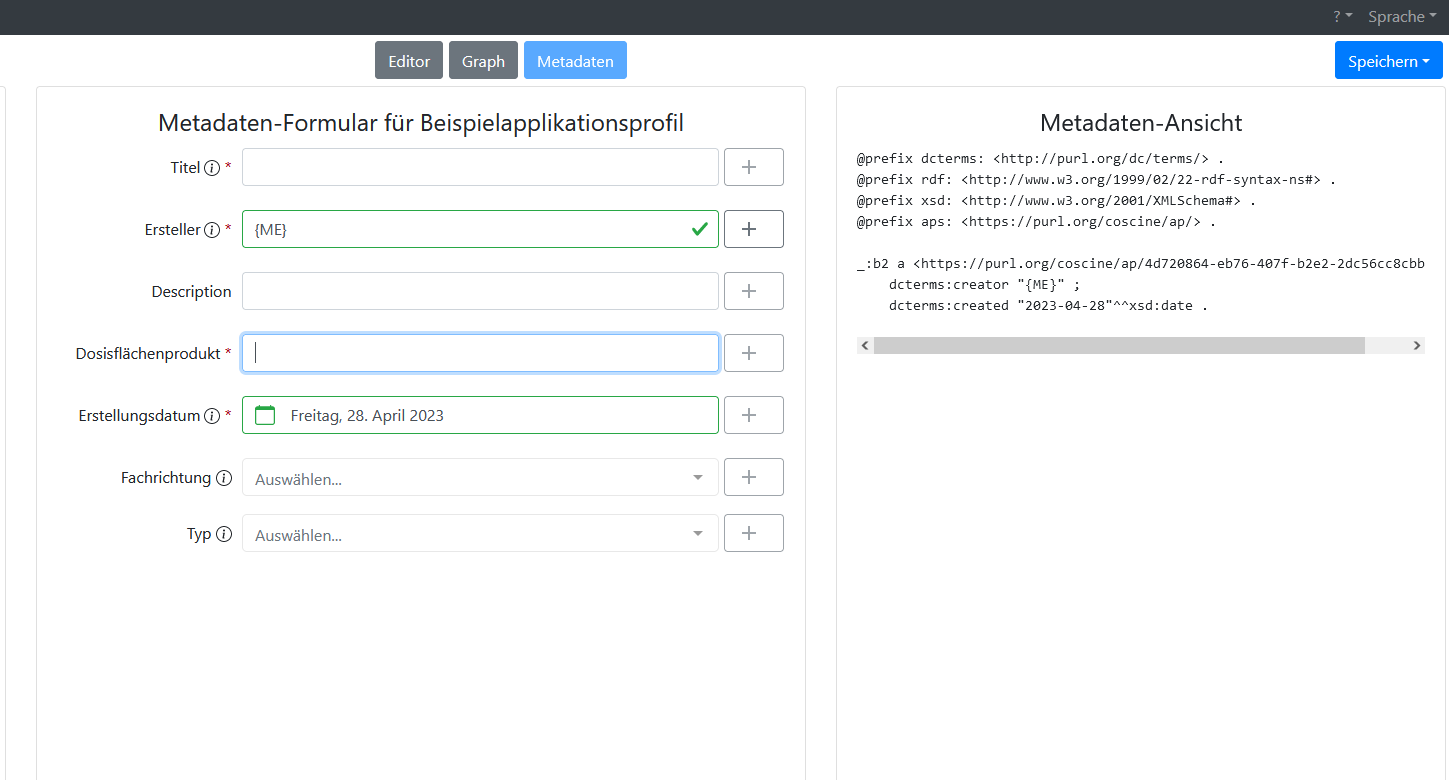Open the Typ Auswählen dropdown
The width and height of the screenshot is (1449, 780).
pos(480,533)
